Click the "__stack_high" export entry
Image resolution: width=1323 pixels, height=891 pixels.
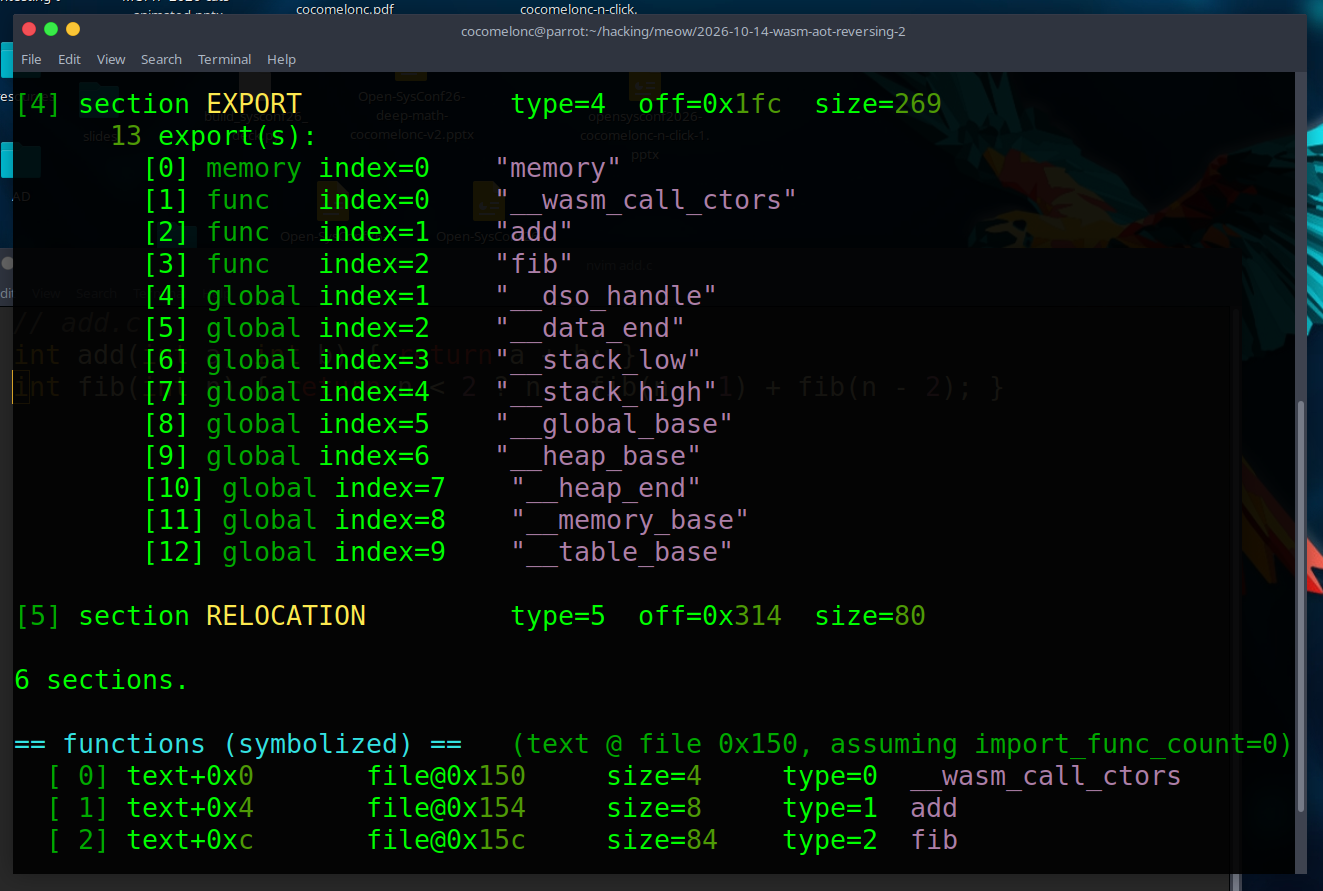point(606,392)
